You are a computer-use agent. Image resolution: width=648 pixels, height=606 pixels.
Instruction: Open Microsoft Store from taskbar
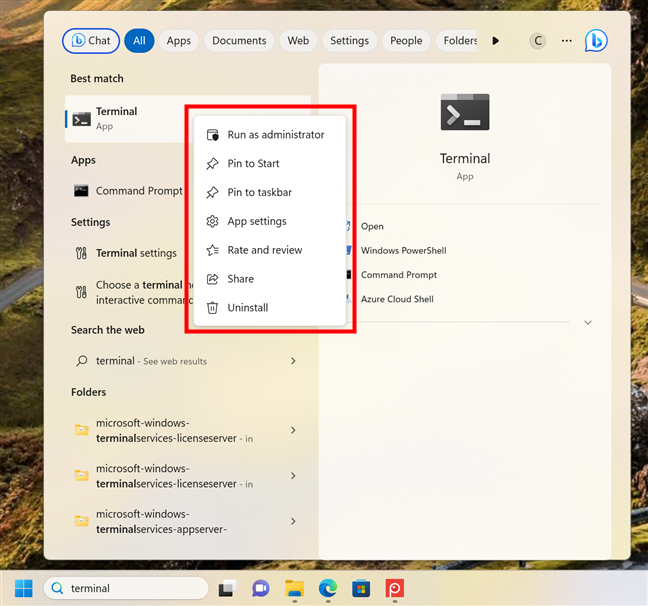361,588
